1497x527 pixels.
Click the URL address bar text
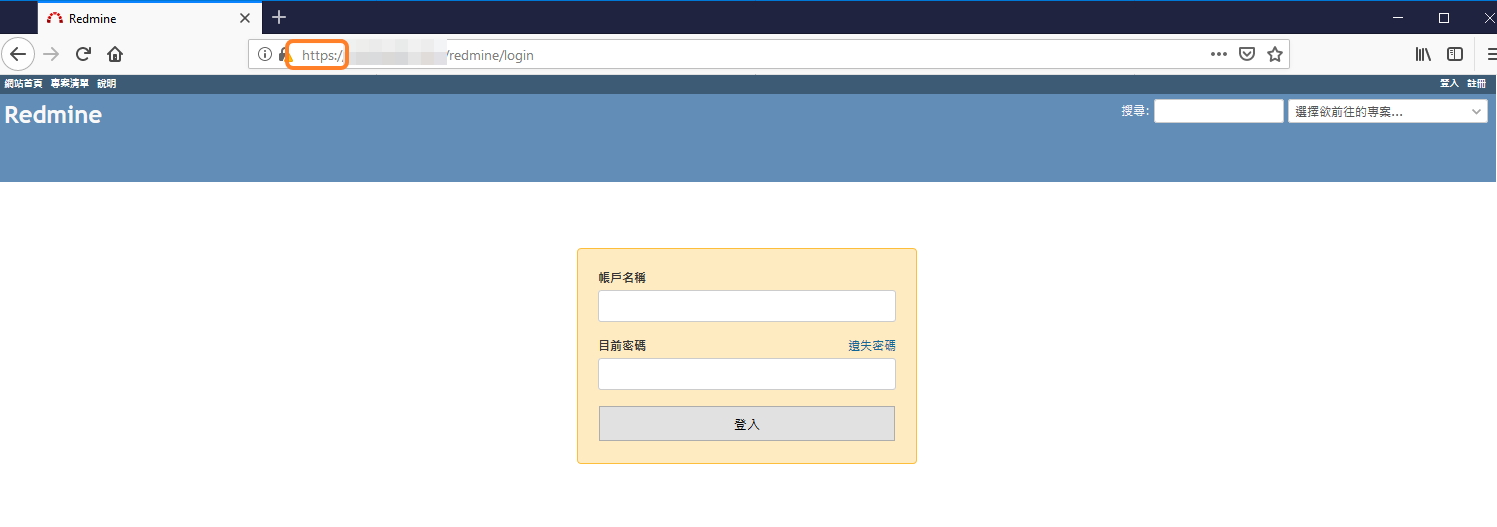pos(418,55)
